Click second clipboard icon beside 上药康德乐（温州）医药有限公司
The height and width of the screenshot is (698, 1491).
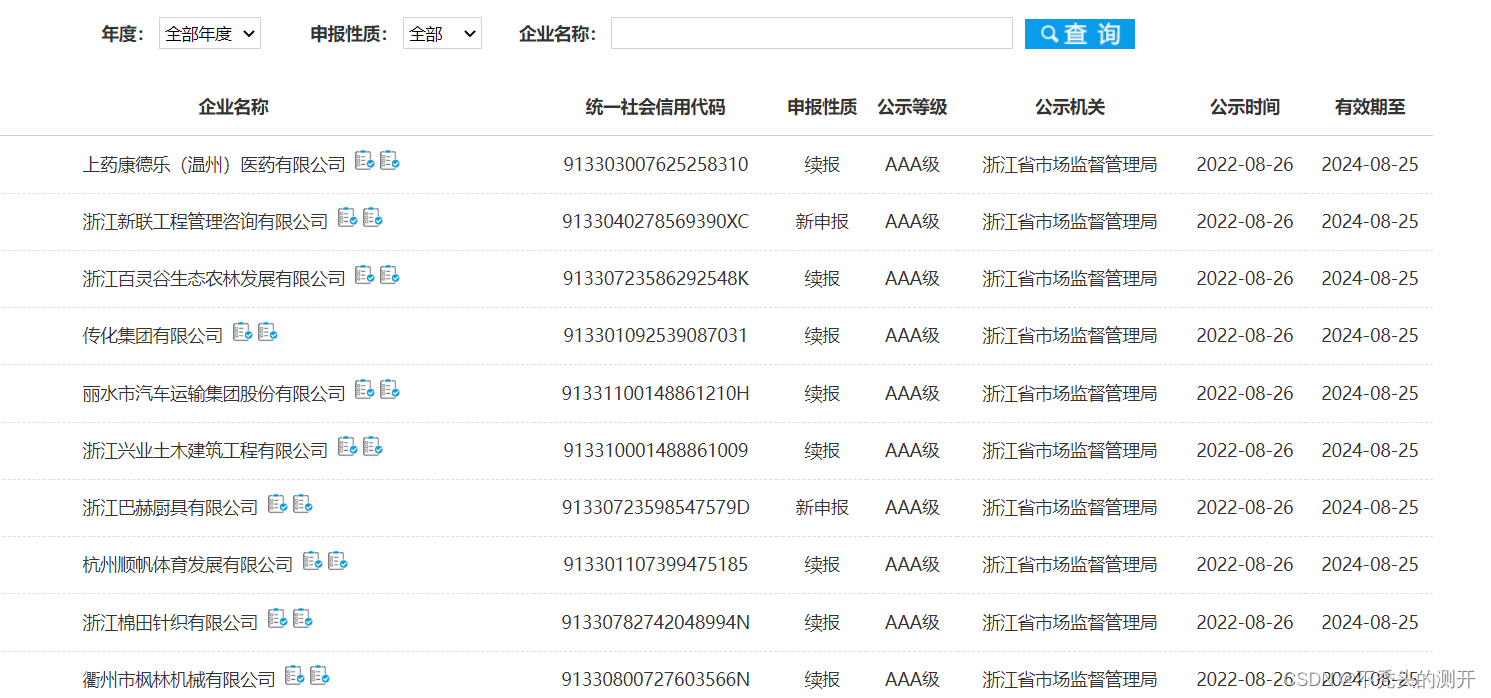point(389,160)
